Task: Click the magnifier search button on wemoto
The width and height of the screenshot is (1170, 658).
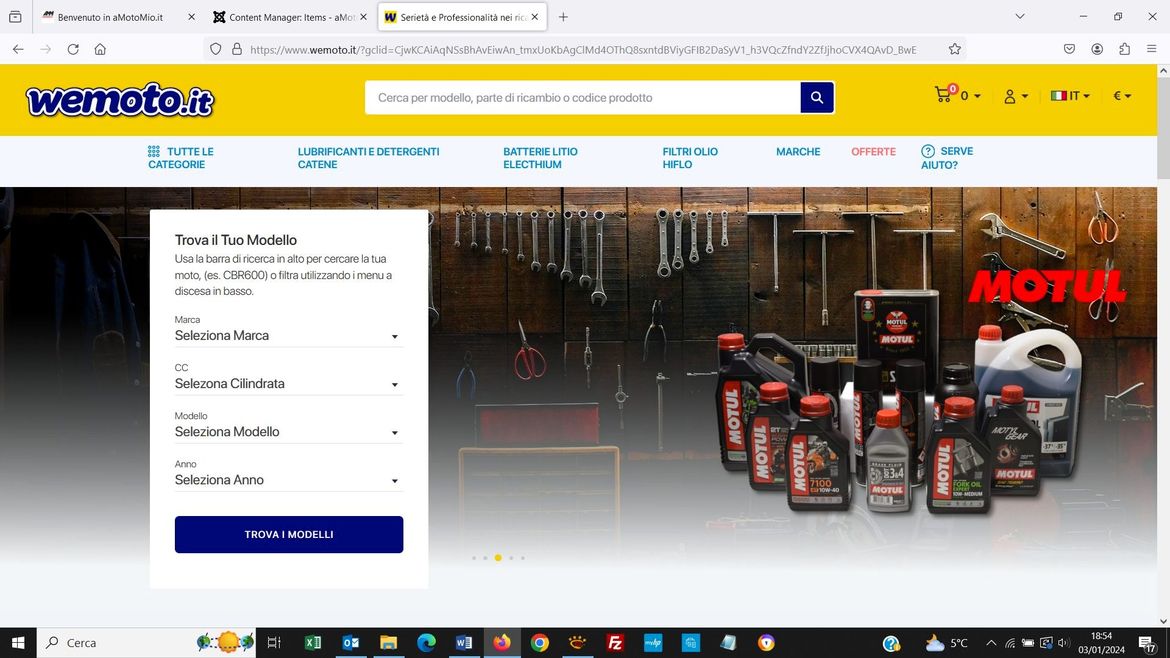Action: point(817,98)
